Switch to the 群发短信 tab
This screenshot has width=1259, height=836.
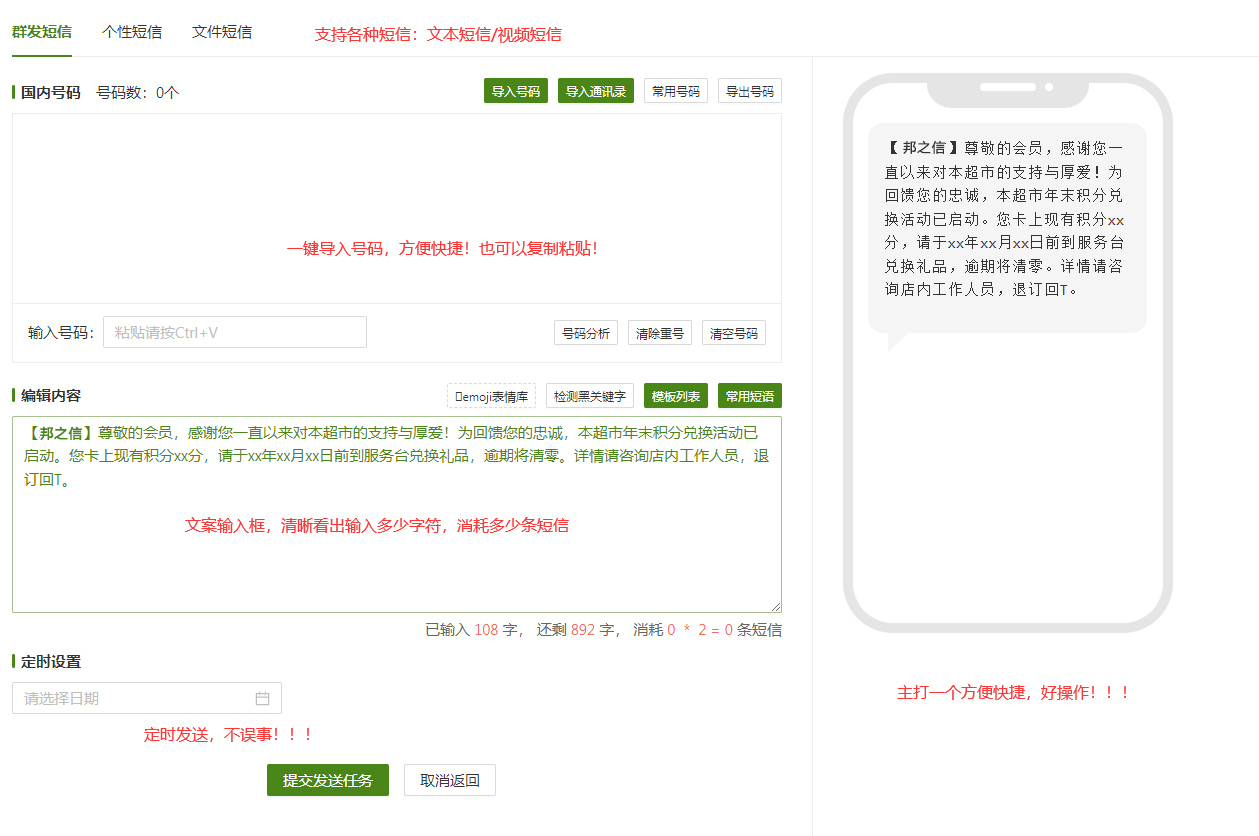tap(42, 31)
